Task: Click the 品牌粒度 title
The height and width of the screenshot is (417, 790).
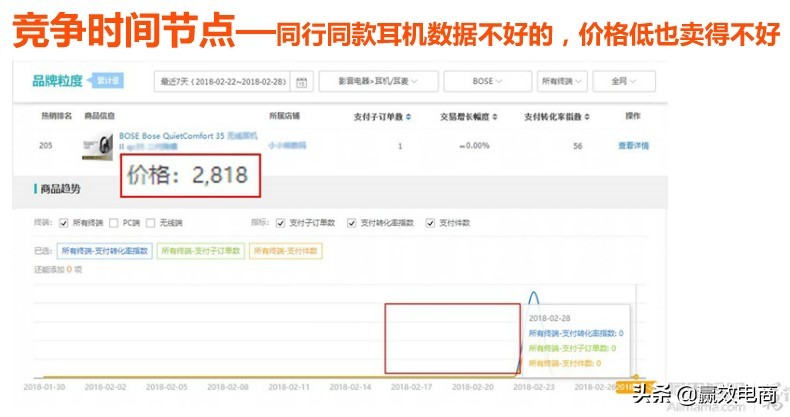Action: pyautogui.click(x=57, y=81)
